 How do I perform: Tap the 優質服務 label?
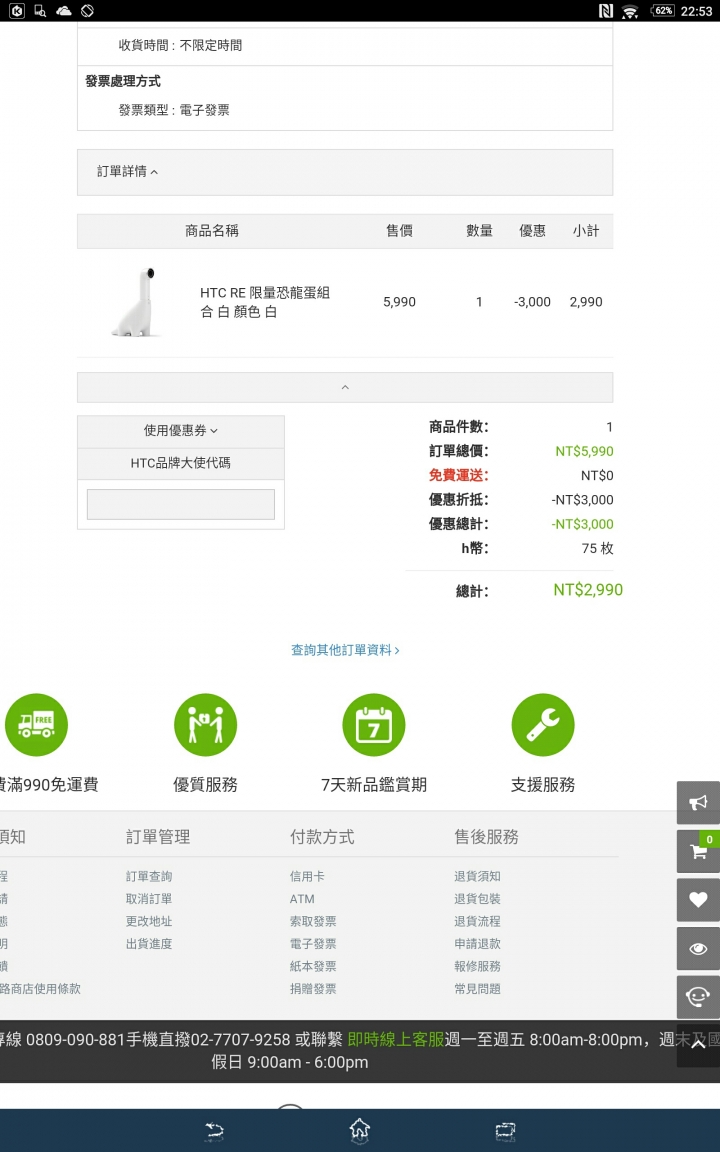206,785
